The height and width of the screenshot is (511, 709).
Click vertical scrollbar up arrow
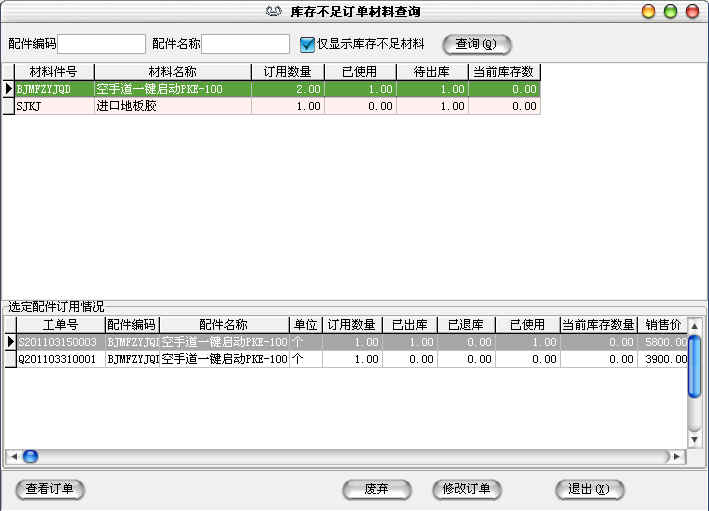tap(695, 326)
